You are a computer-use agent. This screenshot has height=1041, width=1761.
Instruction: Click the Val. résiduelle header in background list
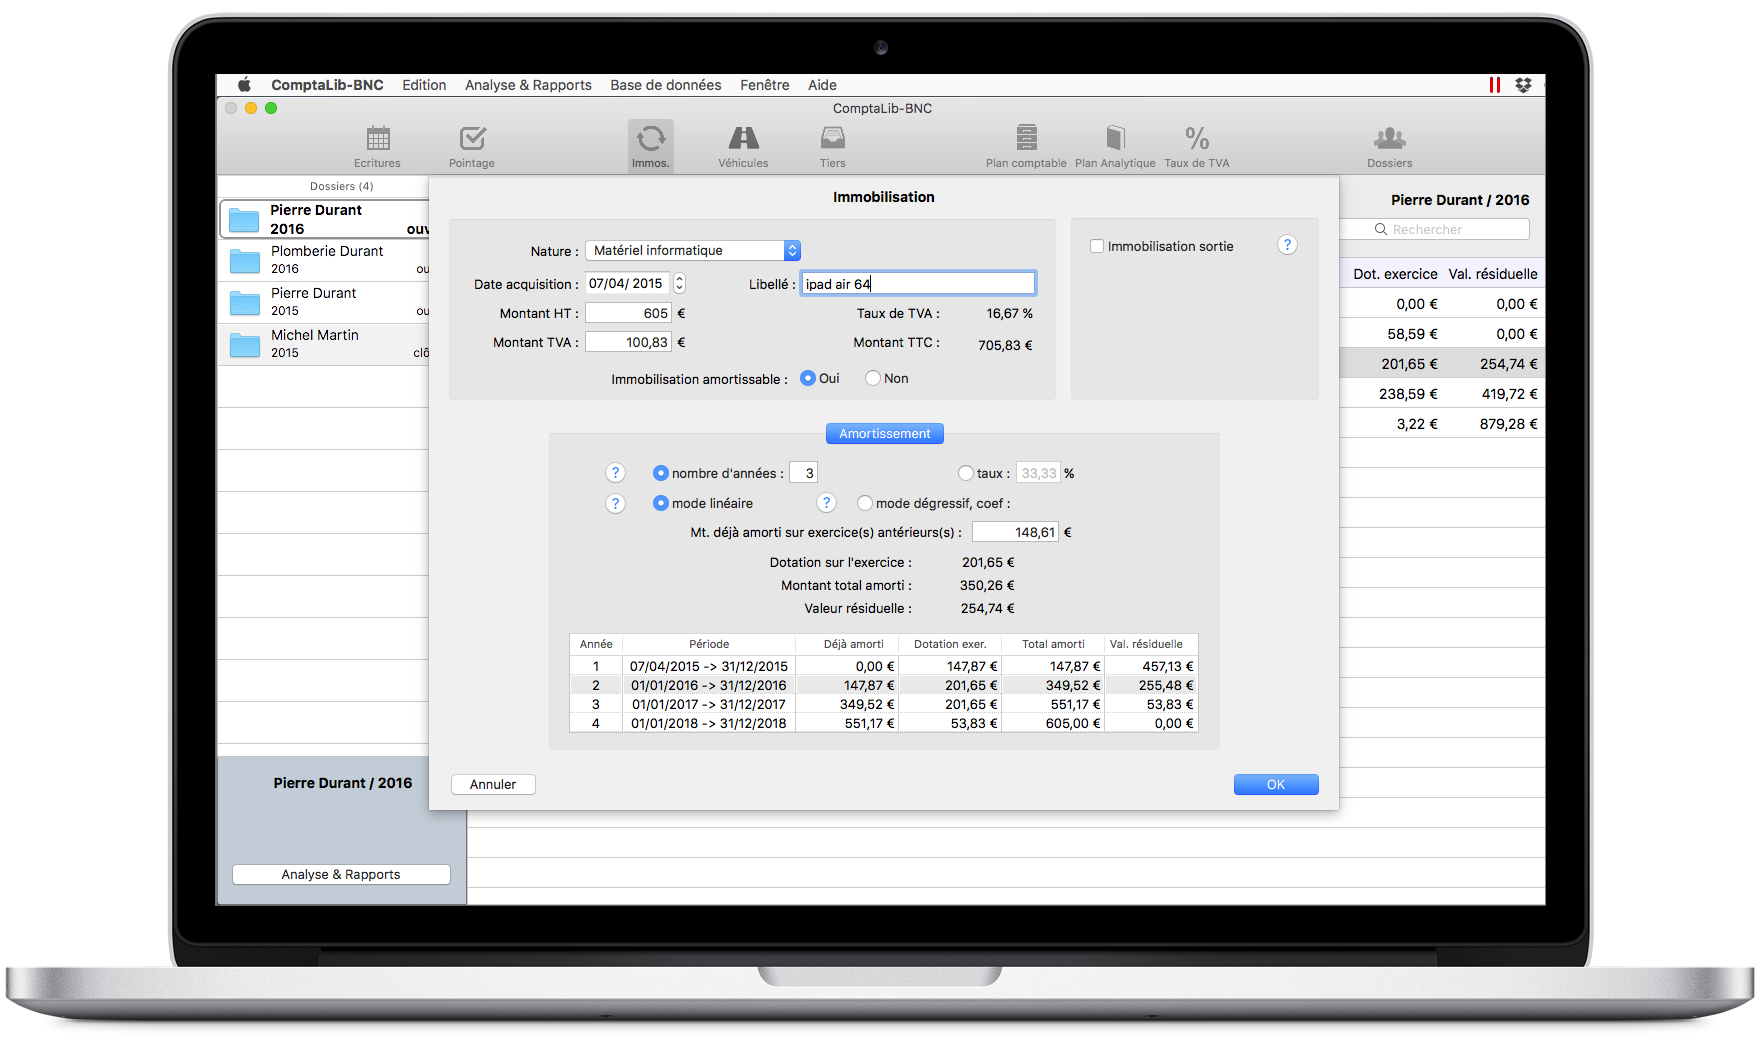point(1493,274)
